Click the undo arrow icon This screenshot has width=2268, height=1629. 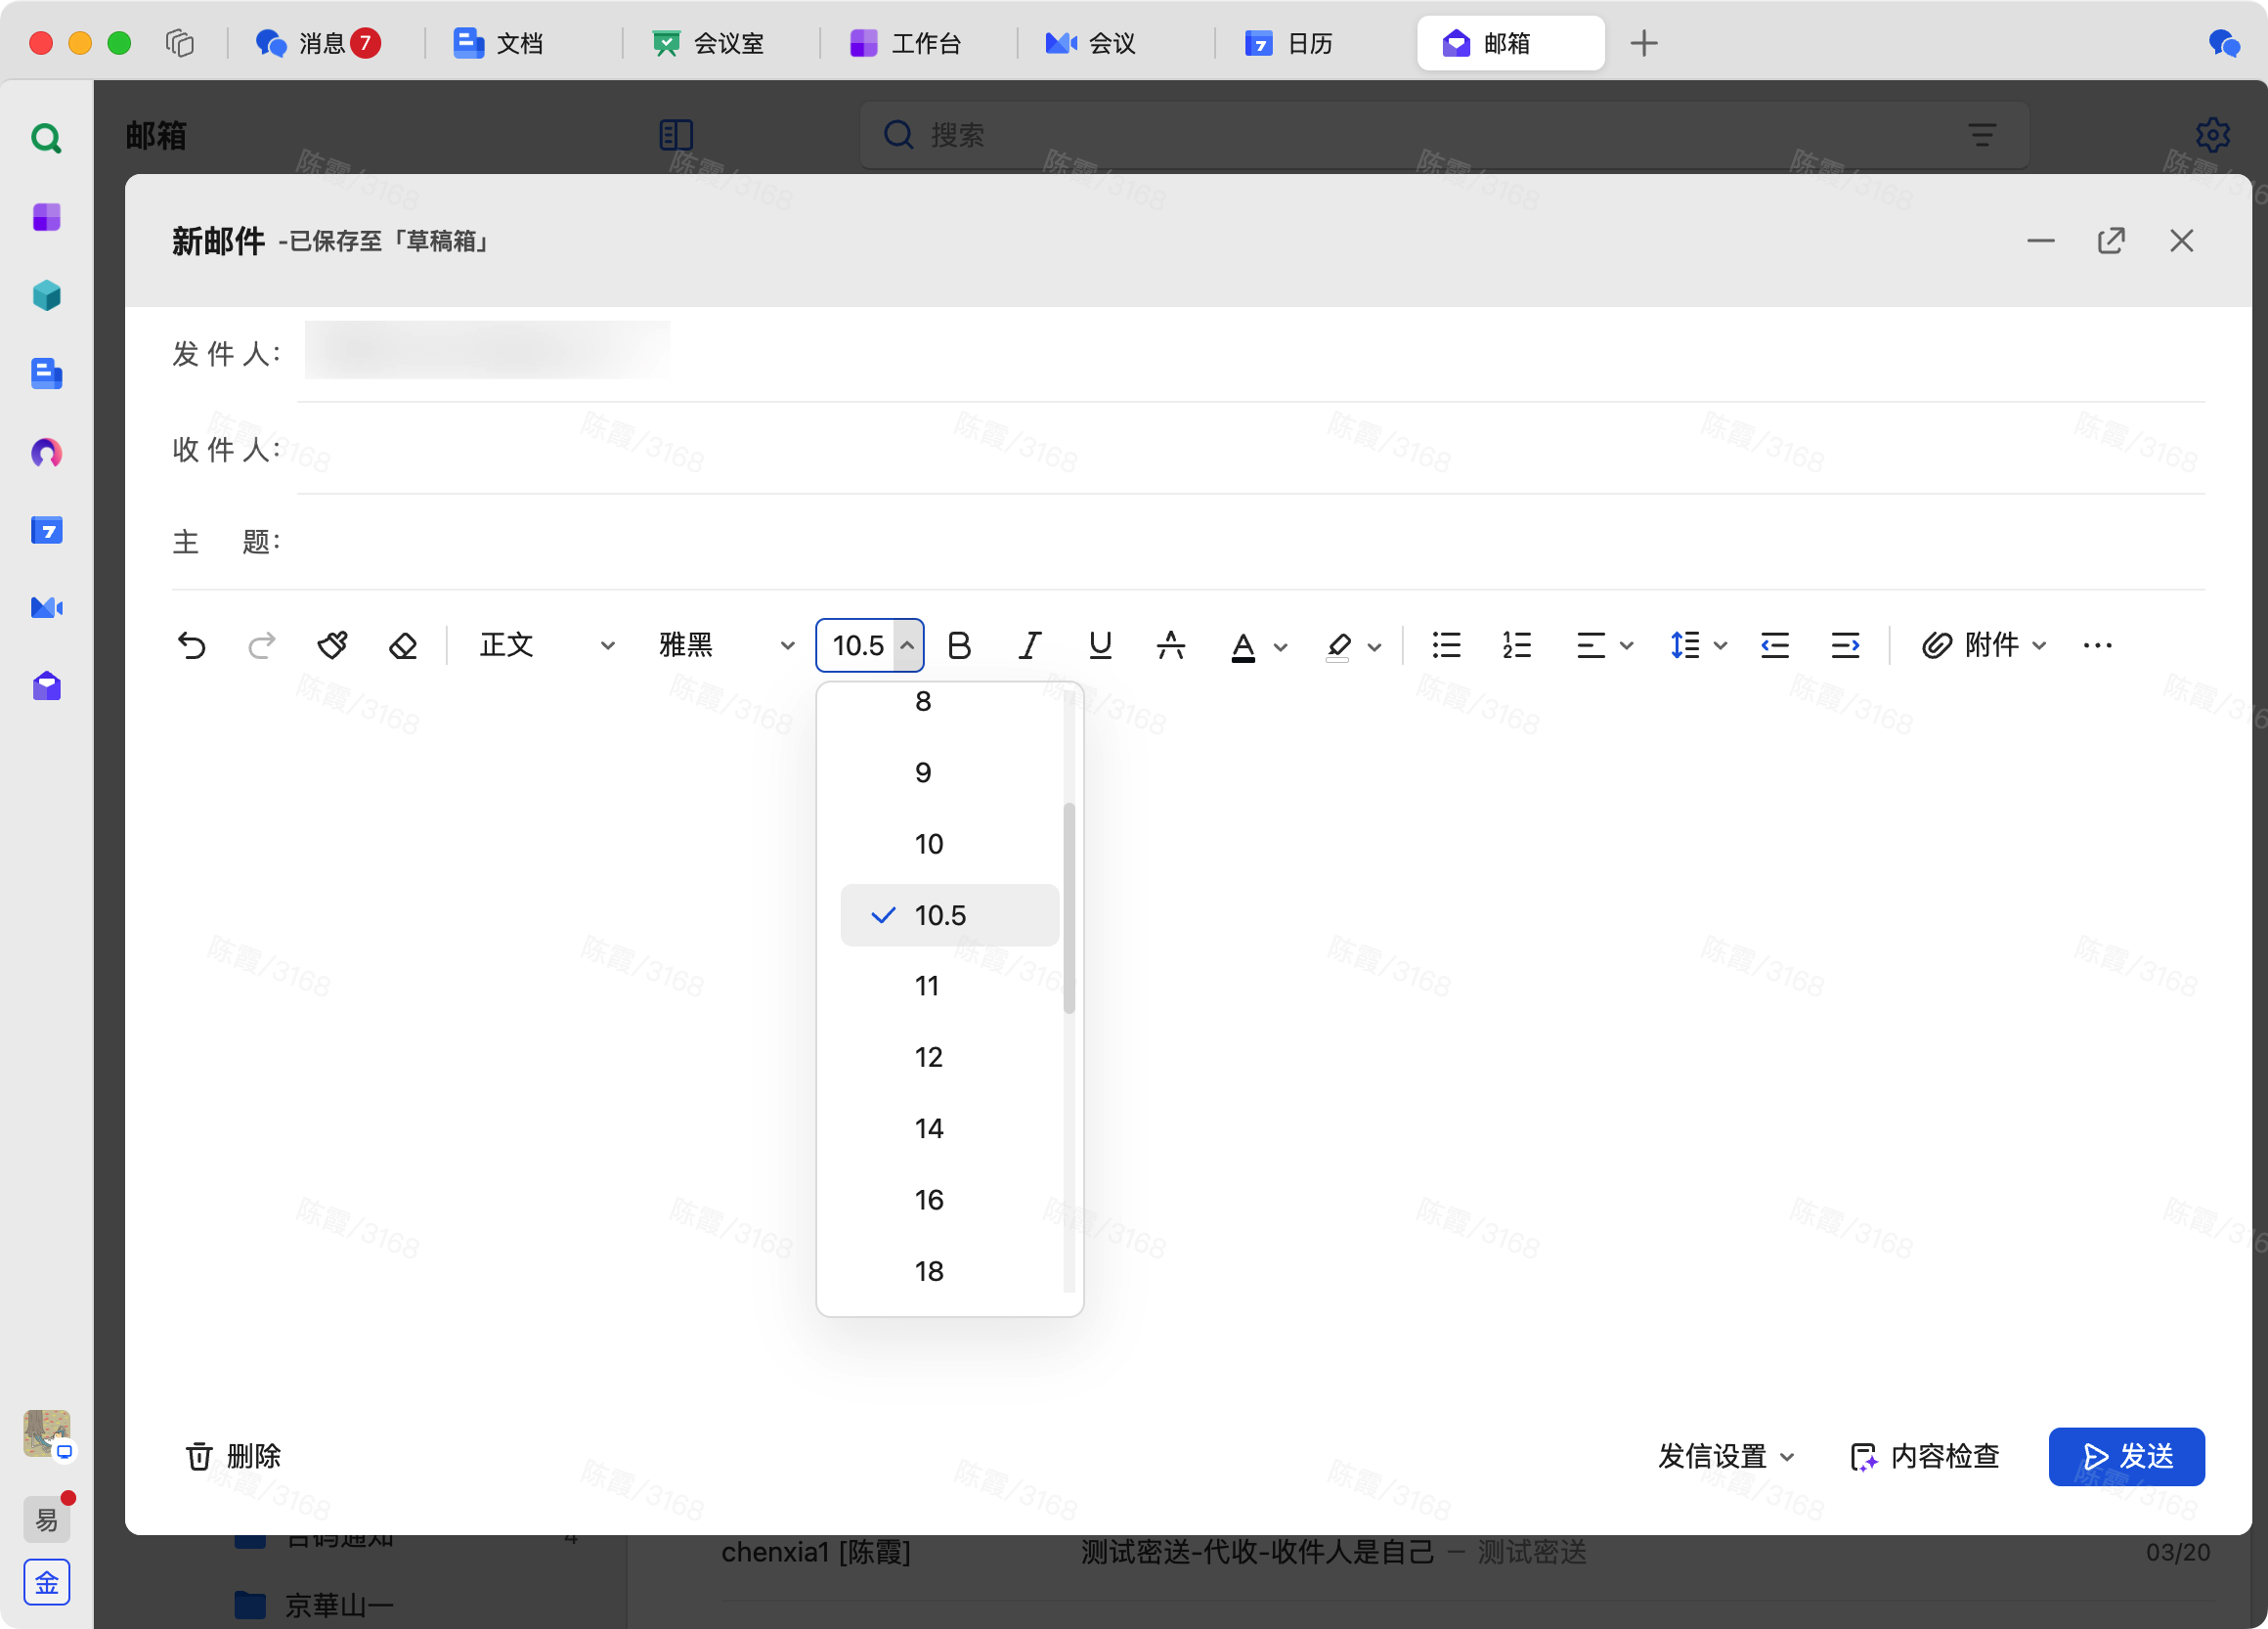pyautogui.click(x=191, y=645)
